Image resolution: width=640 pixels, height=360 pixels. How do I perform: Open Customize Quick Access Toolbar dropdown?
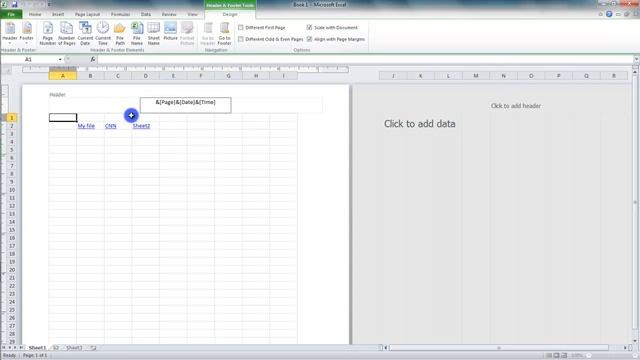(x=49, y=4)
